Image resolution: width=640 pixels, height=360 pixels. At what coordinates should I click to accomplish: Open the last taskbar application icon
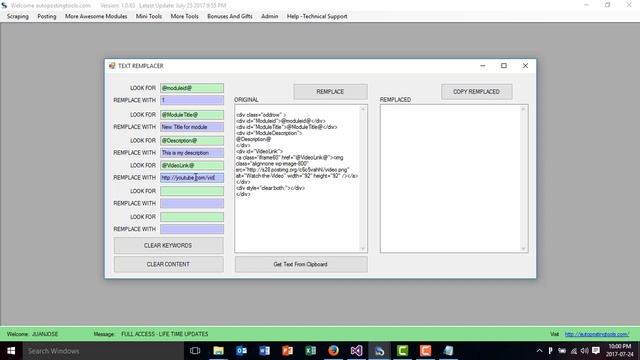coord(449,351)
